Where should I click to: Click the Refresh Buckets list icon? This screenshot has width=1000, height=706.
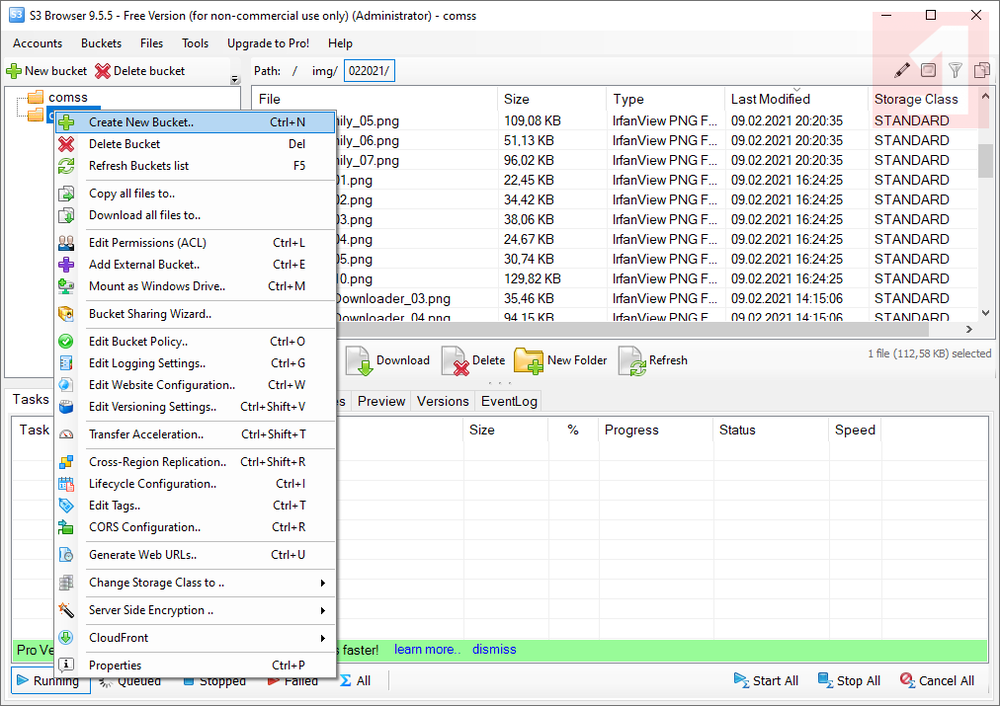[x=66, y=166]
